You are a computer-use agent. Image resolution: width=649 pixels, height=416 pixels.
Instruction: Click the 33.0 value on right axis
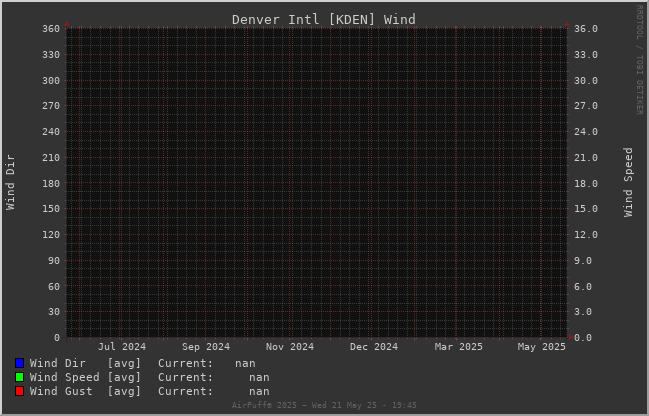tap(586, 55)
